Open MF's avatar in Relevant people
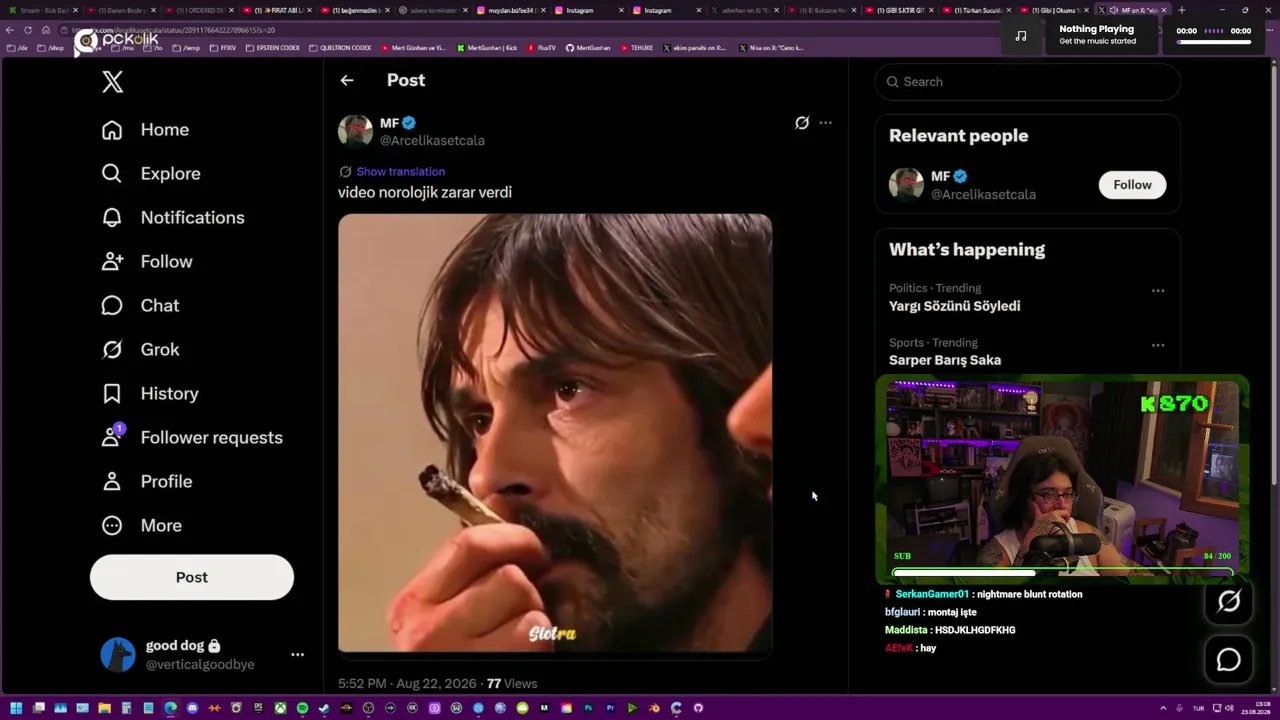Viewport: 1280px width, 720px height. [x=906, y=185]
